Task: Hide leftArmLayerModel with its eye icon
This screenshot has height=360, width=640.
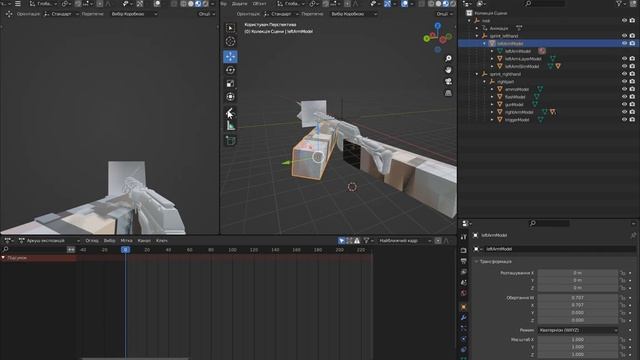Action: 624,59
